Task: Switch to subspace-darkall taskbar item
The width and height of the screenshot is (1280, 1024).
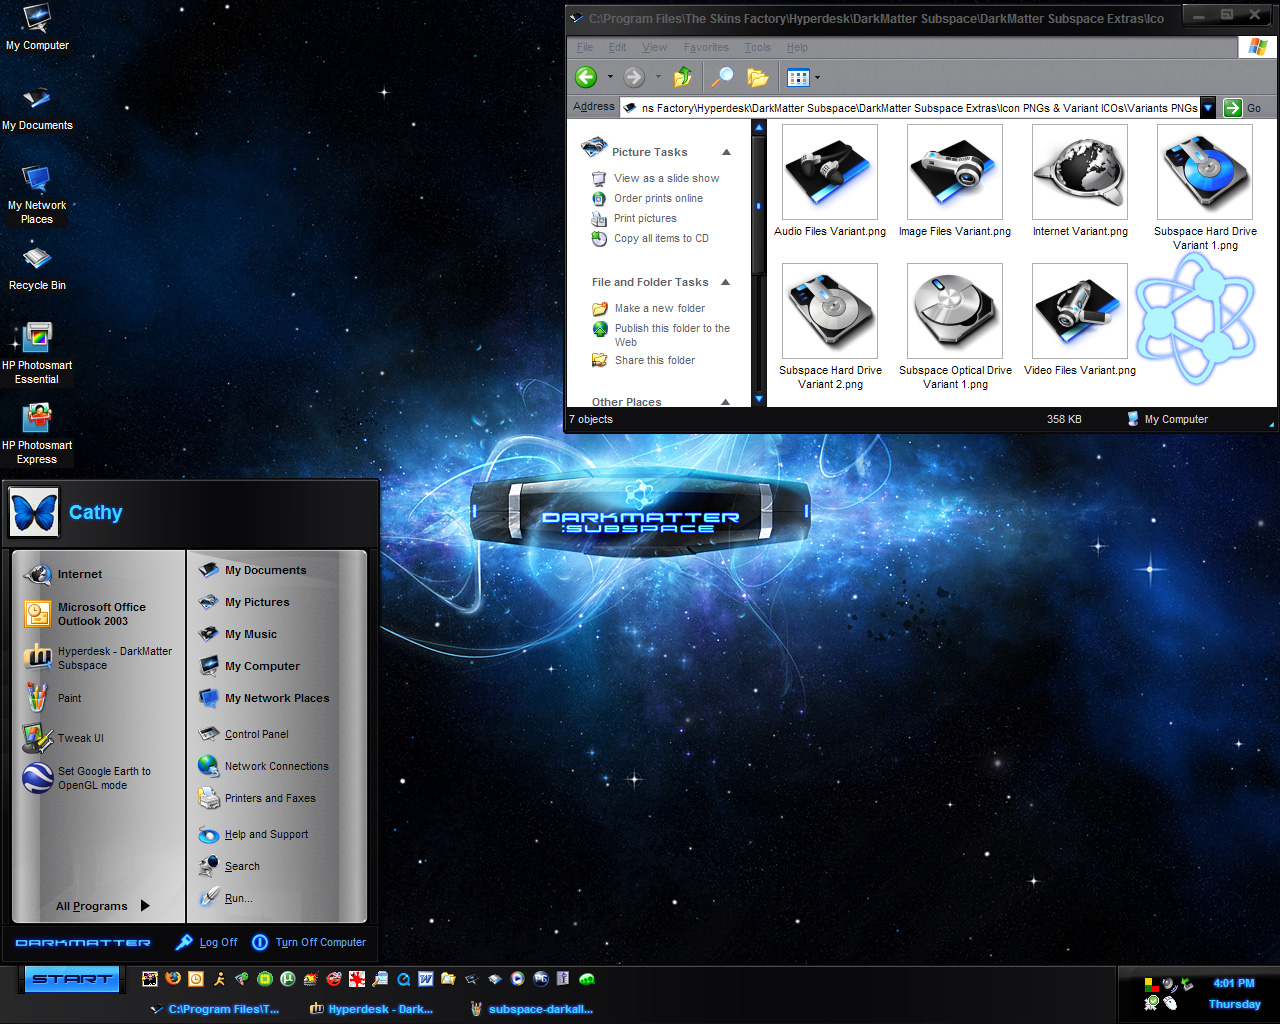Action: click(531, 1009)
